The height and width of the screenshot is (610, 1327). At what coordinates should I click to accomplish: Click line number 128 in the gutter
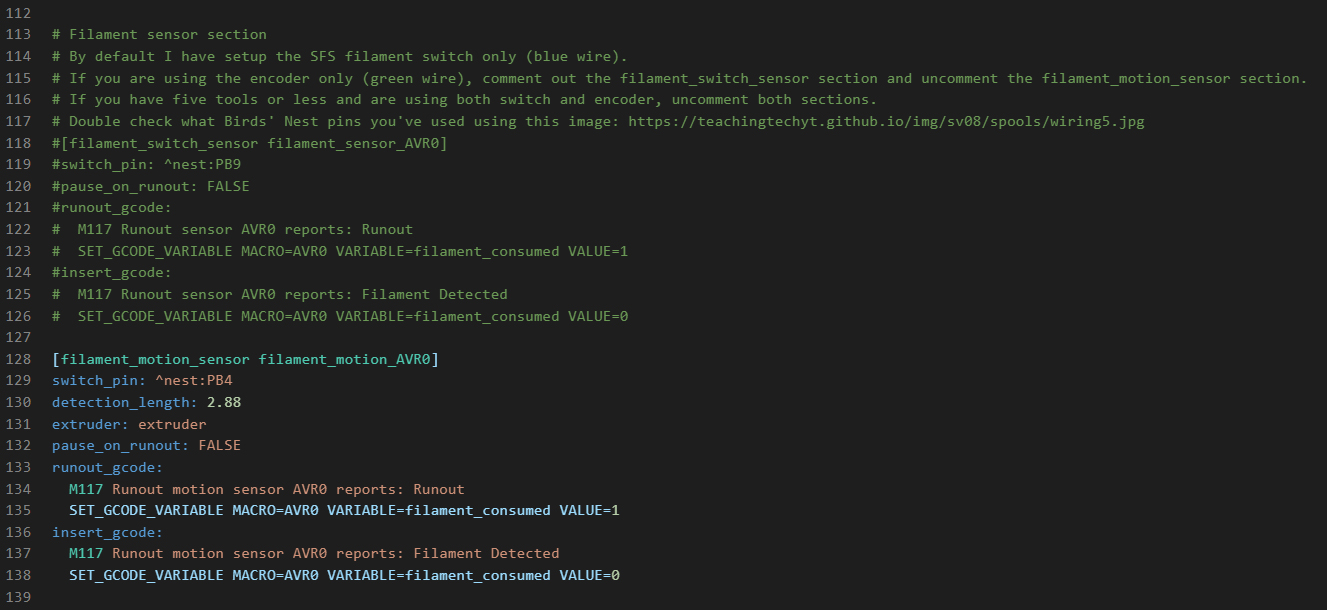pos(19,359)
